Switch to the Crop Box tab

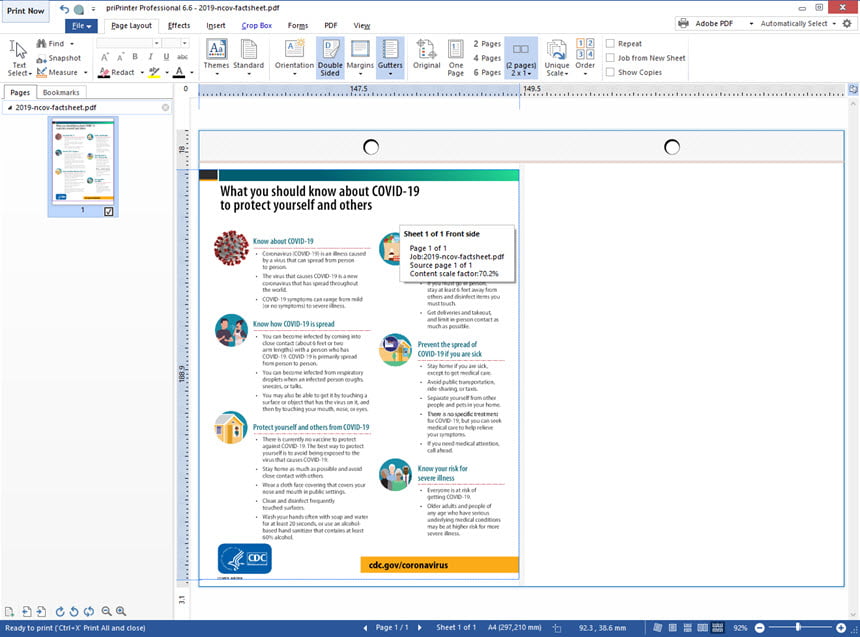(x=256, y=25)
